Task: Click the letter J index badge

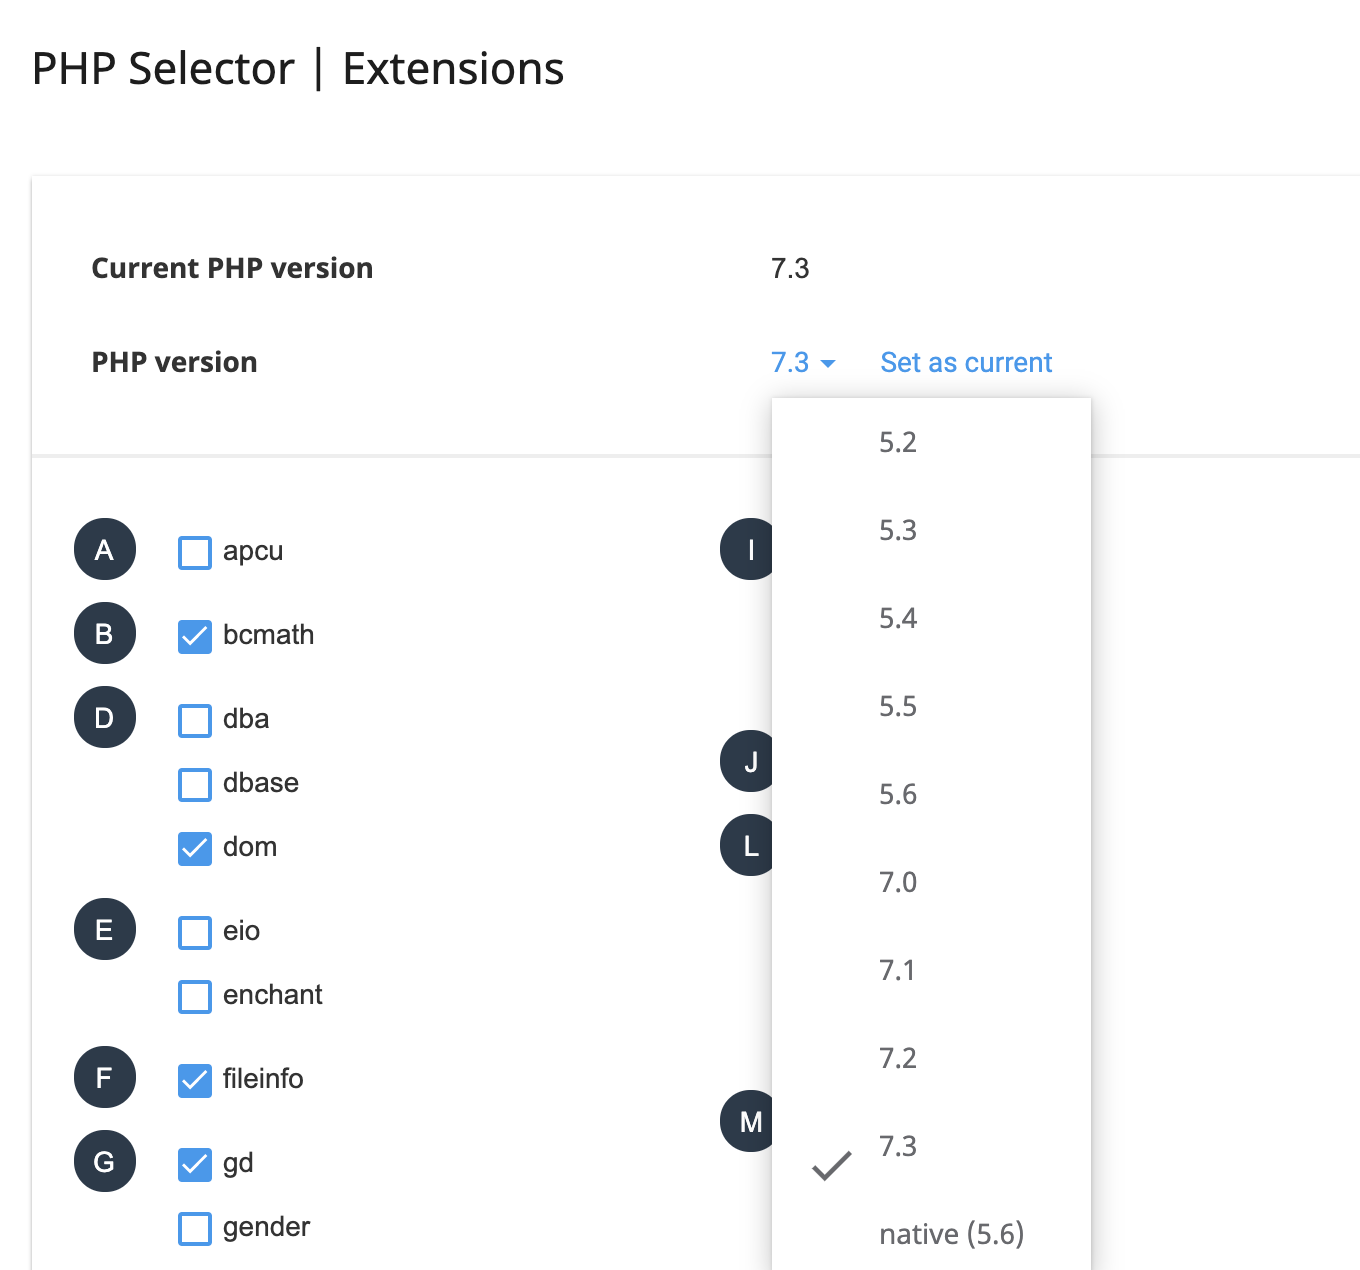Action: click(748, 762)
